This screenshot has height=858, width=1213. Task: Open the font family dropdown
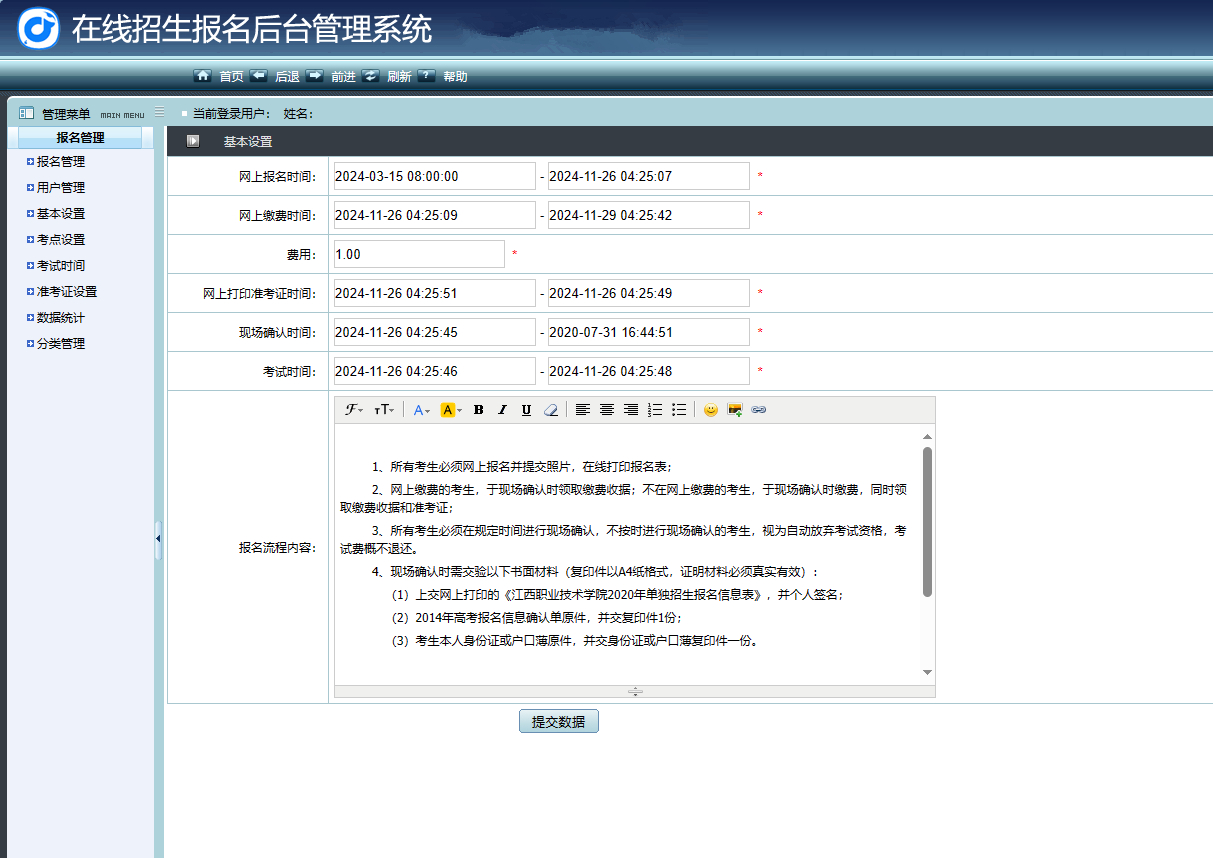pyautogui.click(x=354, y=410)
